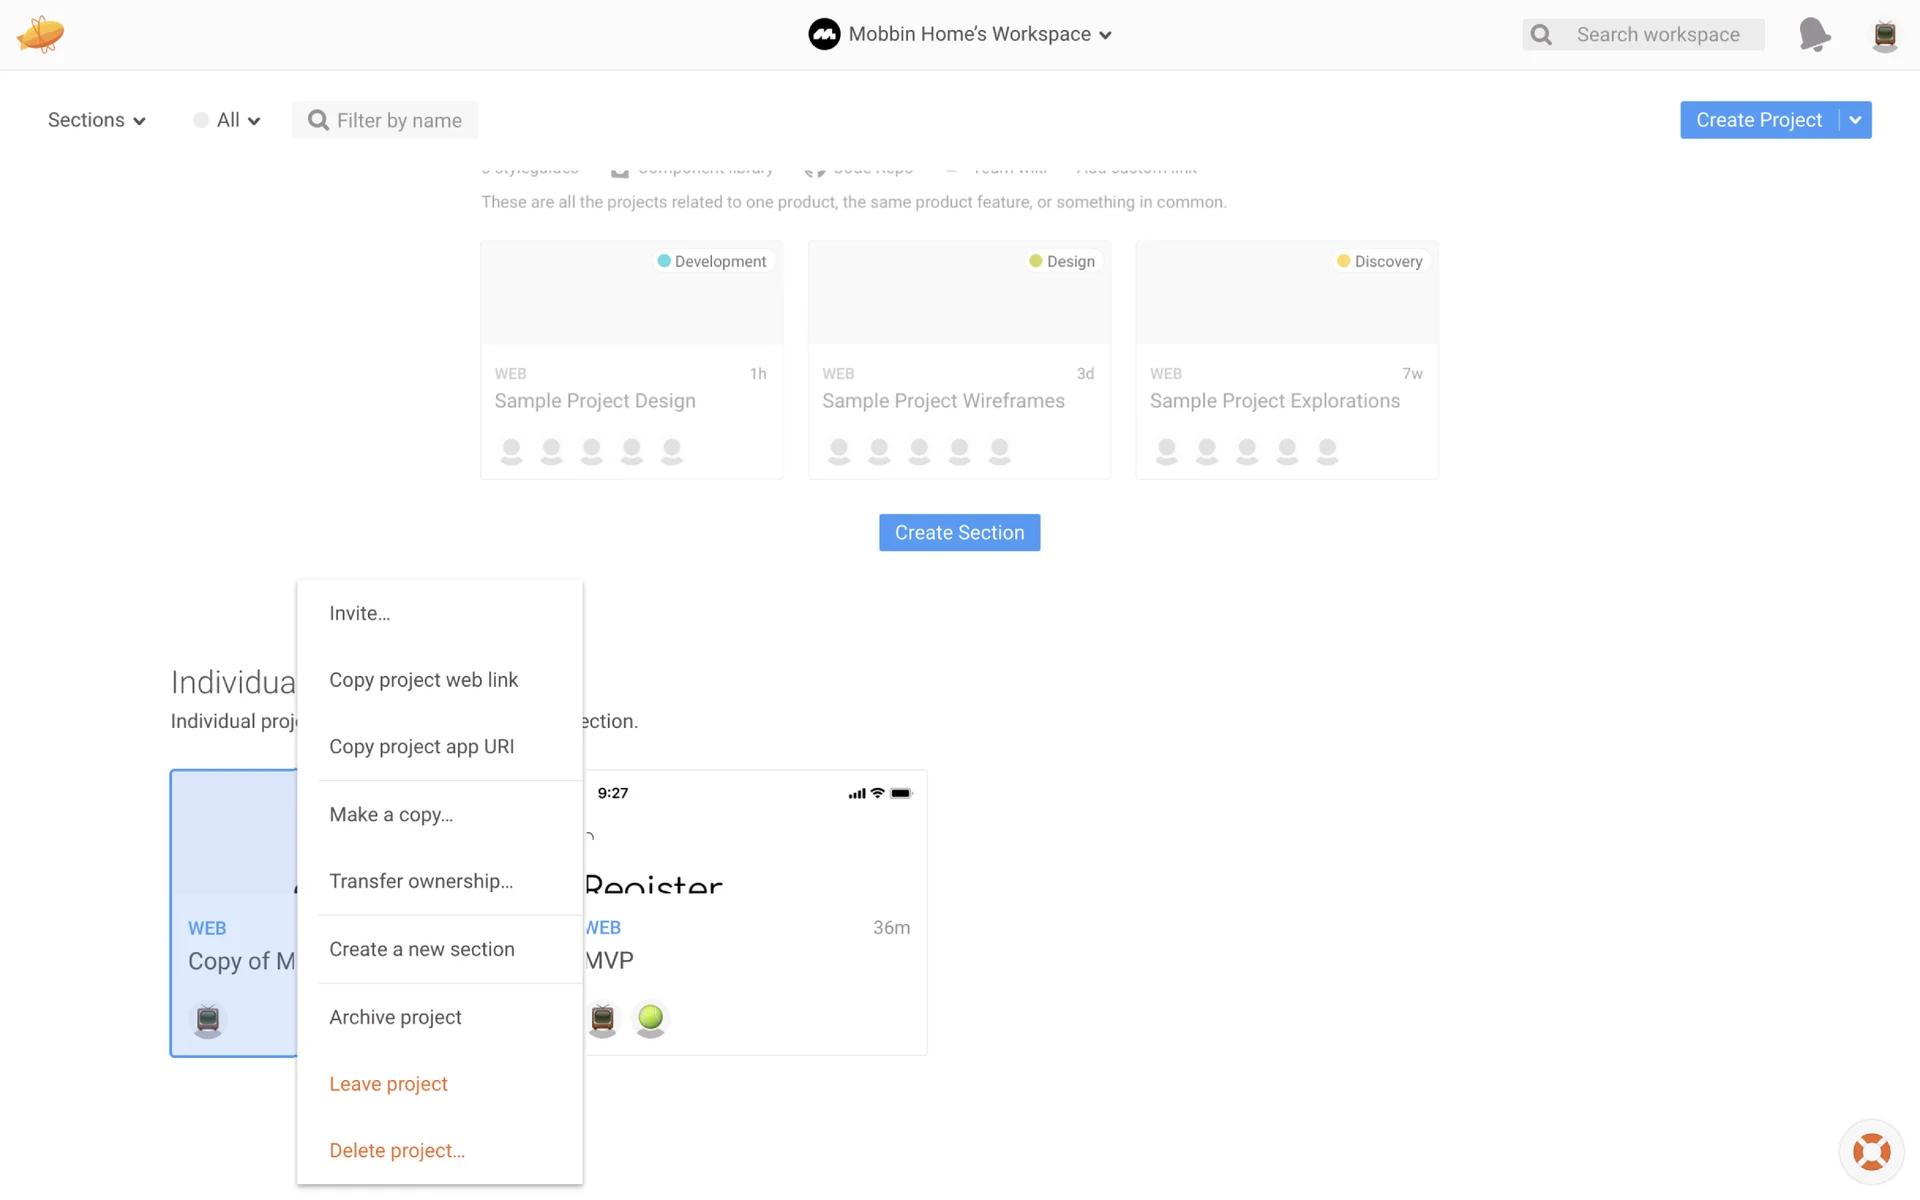Screen dimensions: 1920x1200
Task: Open notifications bell icon
Action: point(1813,34)
